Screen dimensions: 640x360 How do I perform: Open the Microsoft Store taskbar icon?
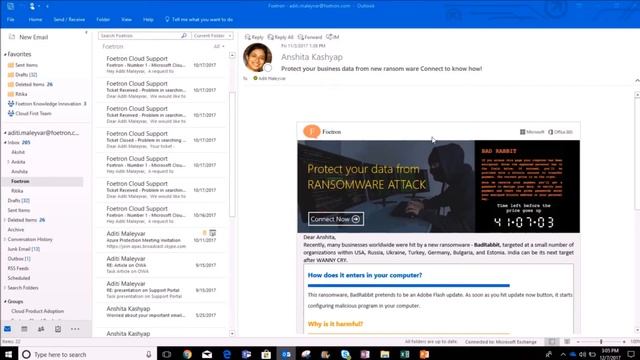(266, 354)
